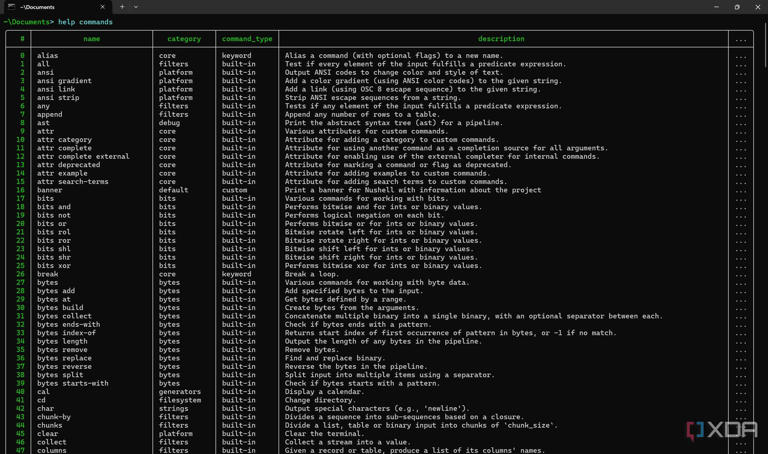Image resolution: width=768 pixels, height=454 pixels.
Task: Open a new terminal tab
Action: [x=122, y=7]
